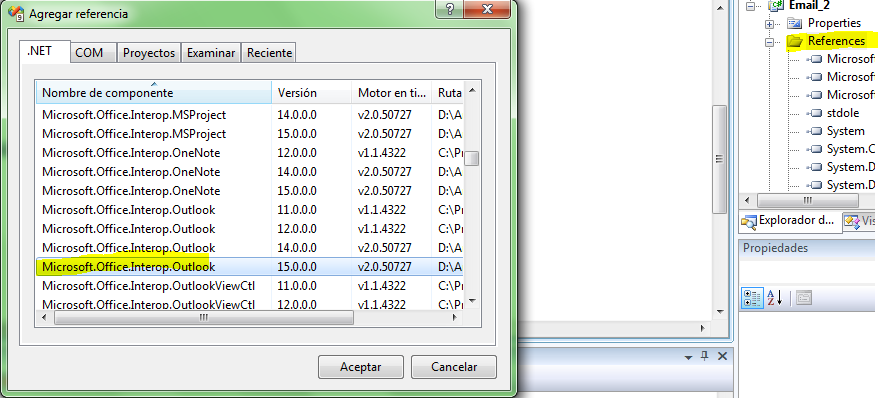Show properties by category icon
878x398 pixels.
(x=752, y=298)
